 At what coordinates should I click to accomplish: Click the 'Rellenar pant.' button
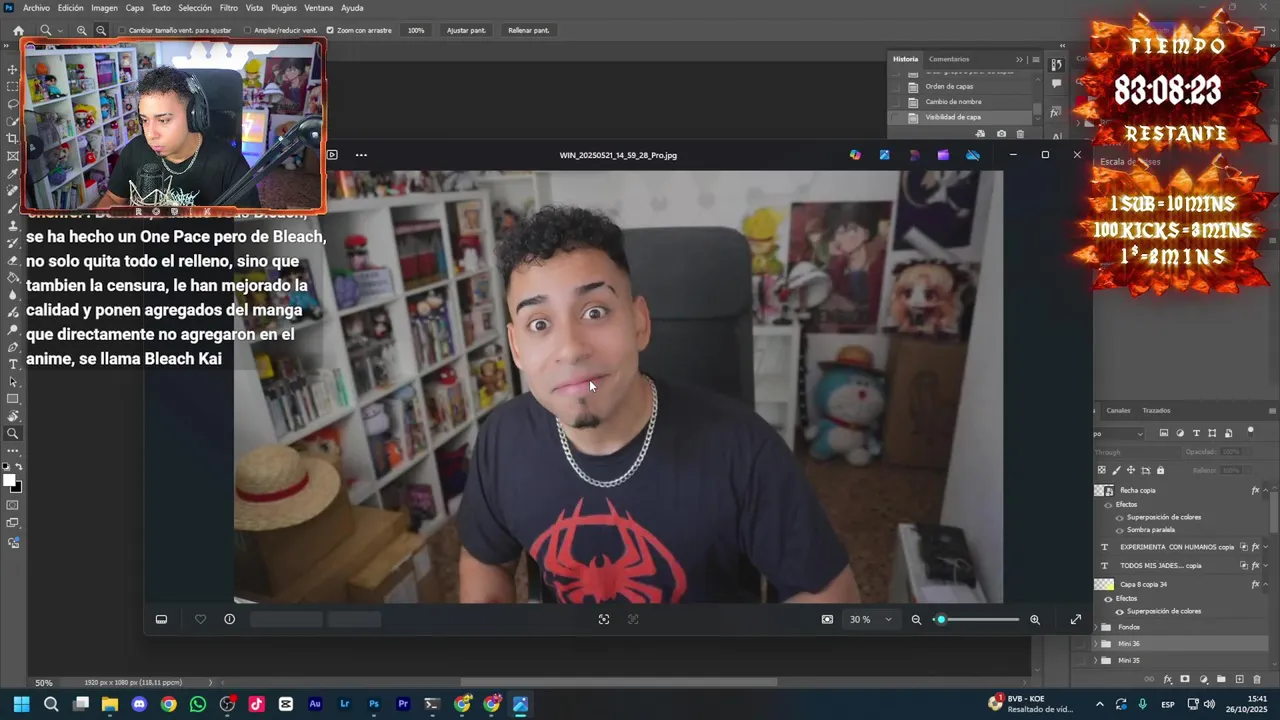(529, 30)
